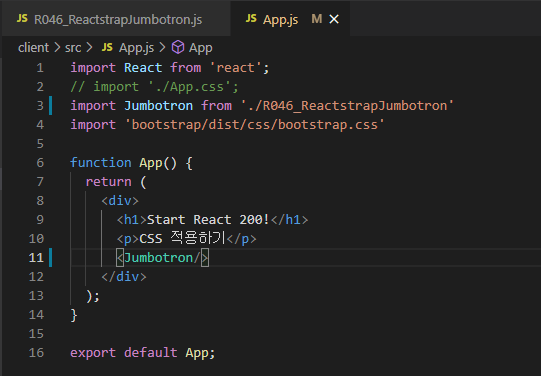541x376 pixels.
Task: Close the App.js tab
Action: click(334, 19)
